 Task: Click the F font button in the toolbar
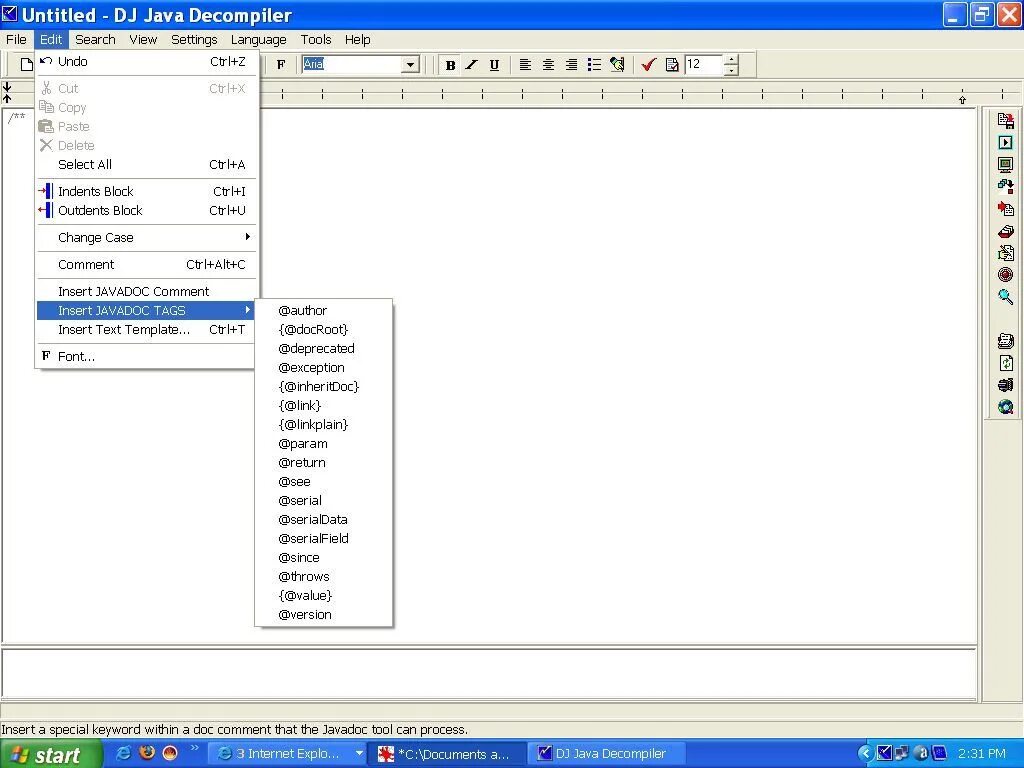pos(281,64)
